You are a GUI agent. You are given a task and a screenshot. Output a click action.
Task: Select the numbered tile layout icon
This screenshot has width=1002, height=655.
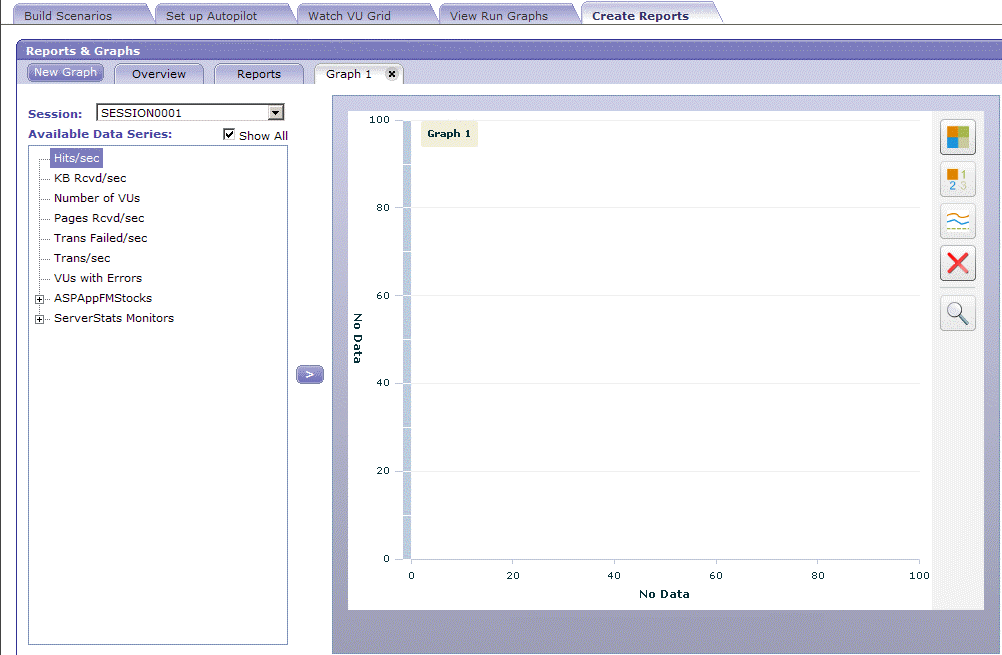(x=957, y=179)
